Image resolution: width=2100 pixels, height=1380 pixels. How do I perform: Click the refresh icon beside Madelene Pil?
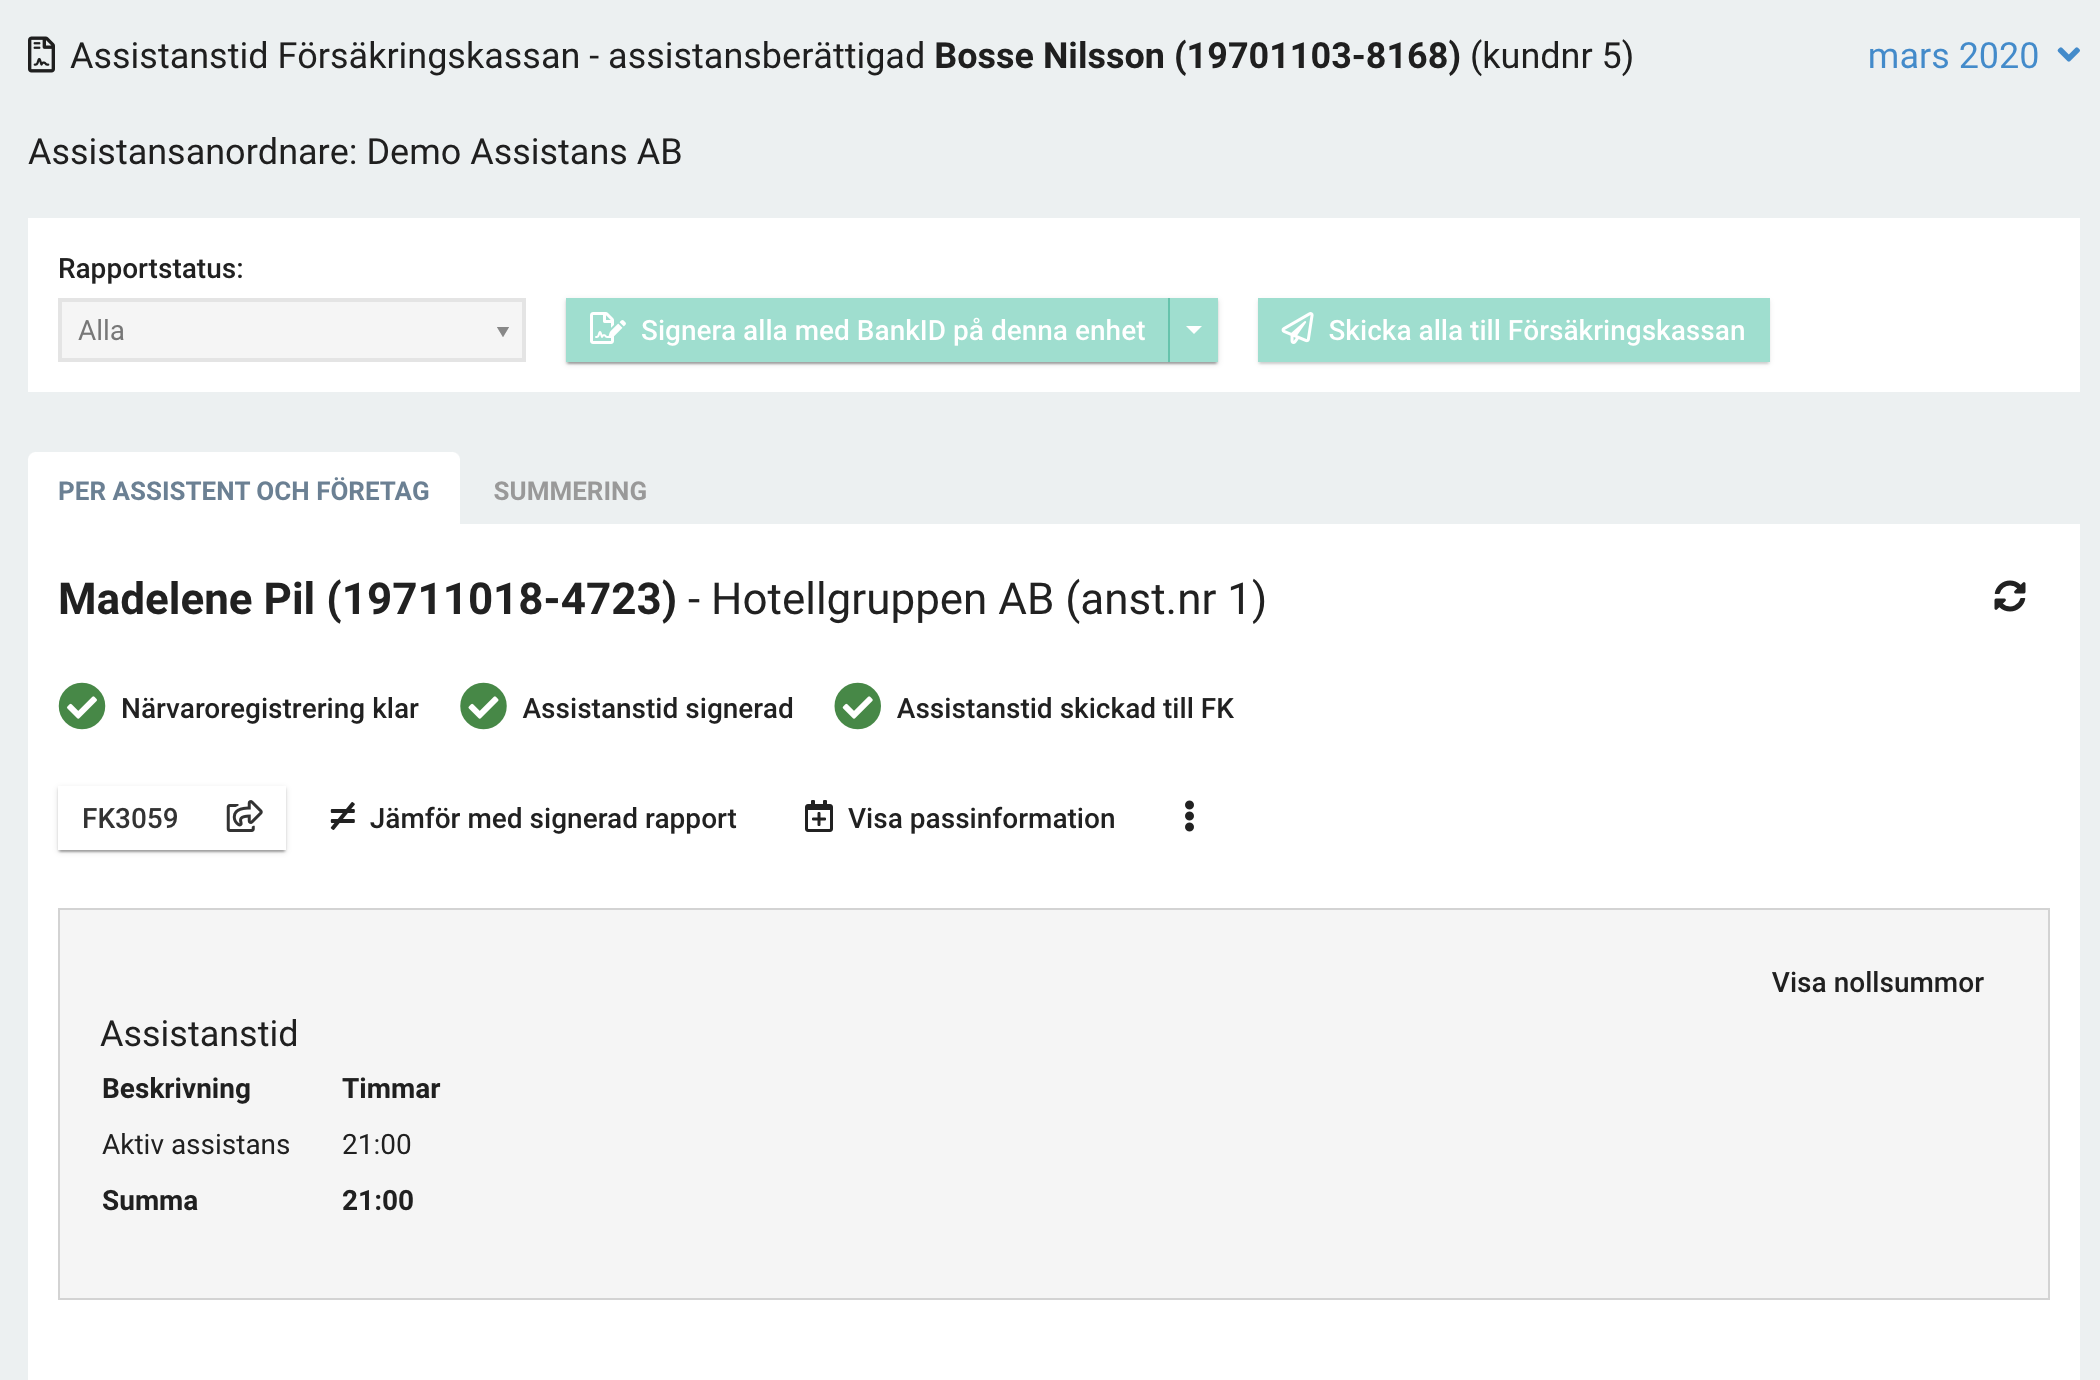2009,597
